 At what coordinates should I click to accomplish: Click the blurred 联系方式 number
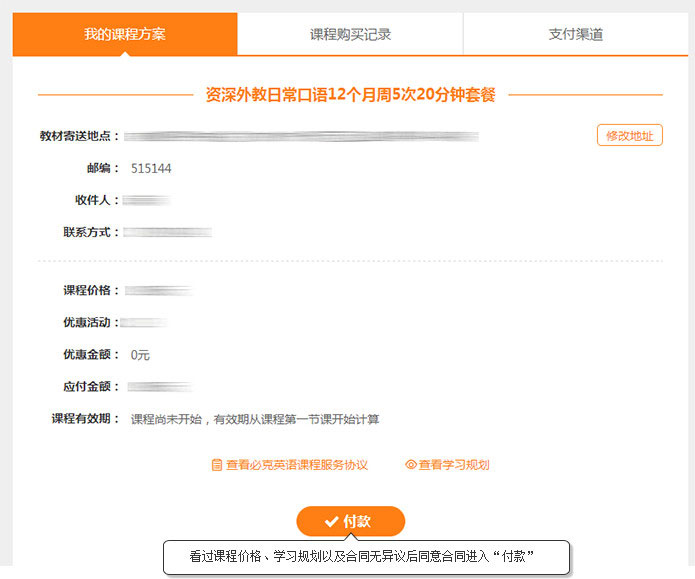pyautogui.click(x=168, y=232)
